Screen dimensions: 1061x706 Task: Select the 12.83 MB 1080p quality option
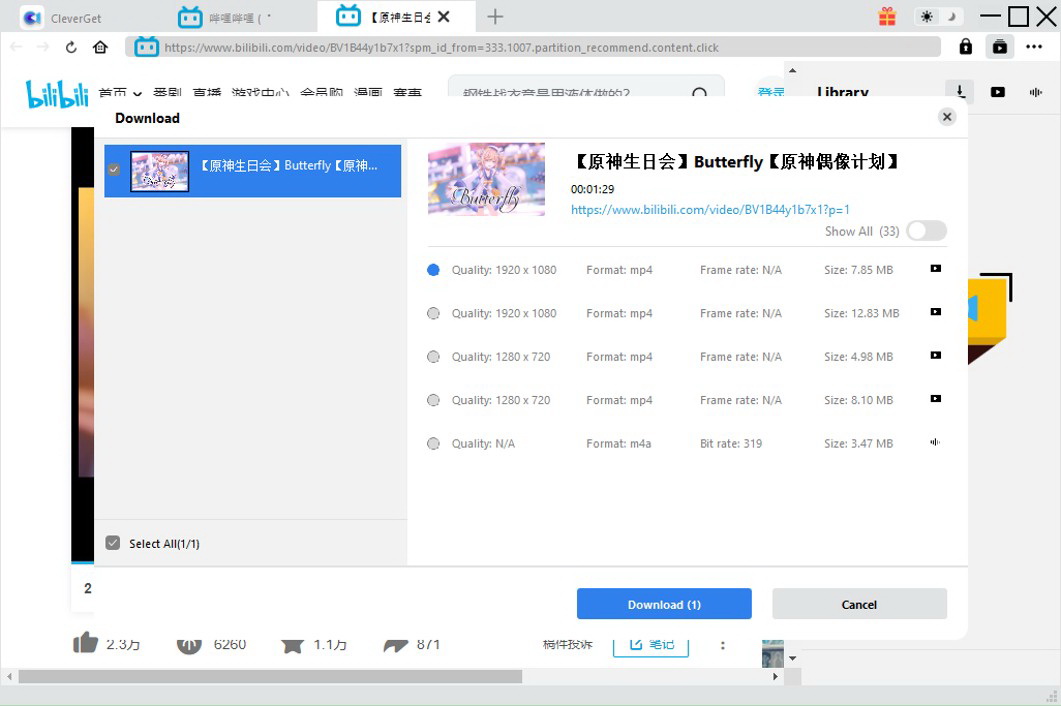pyautogui.click(x=433, y=312)
